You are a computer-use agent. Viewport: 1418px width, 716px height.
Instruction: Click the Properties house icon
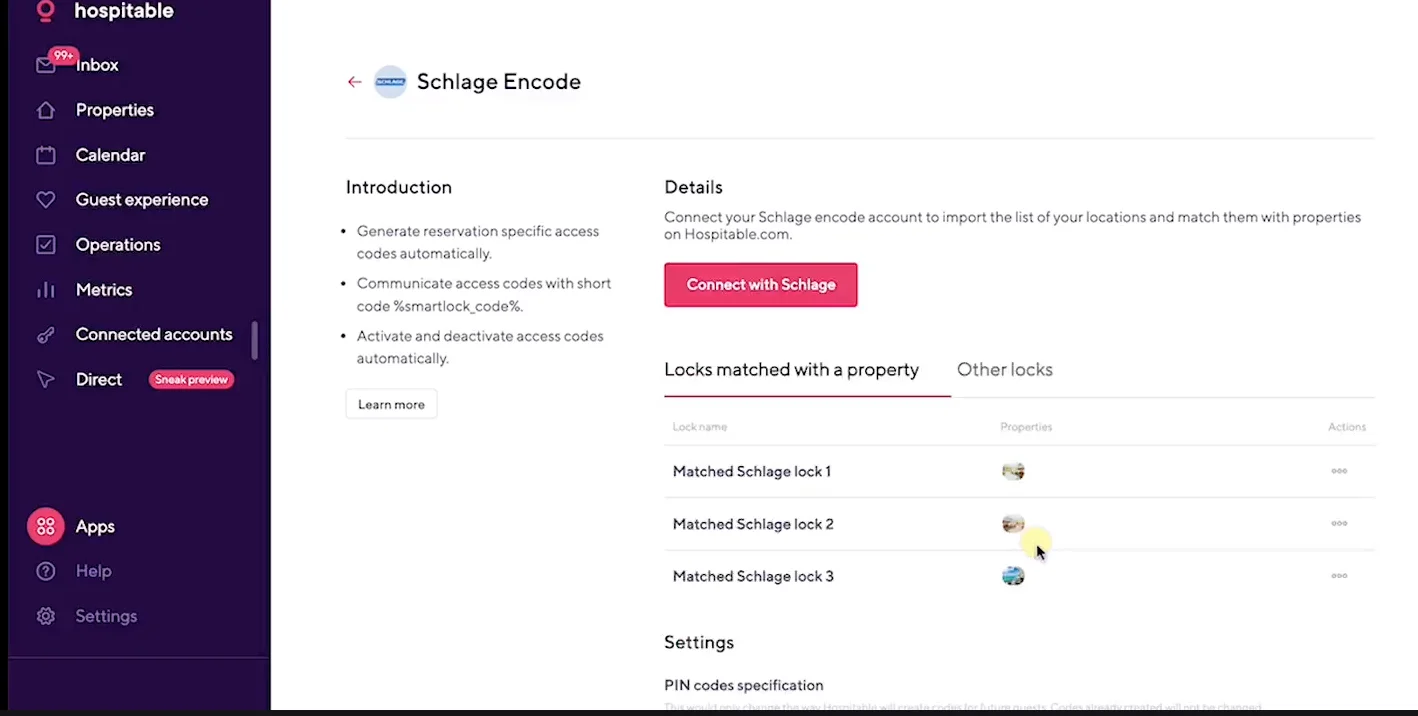(x=46, y=110)
